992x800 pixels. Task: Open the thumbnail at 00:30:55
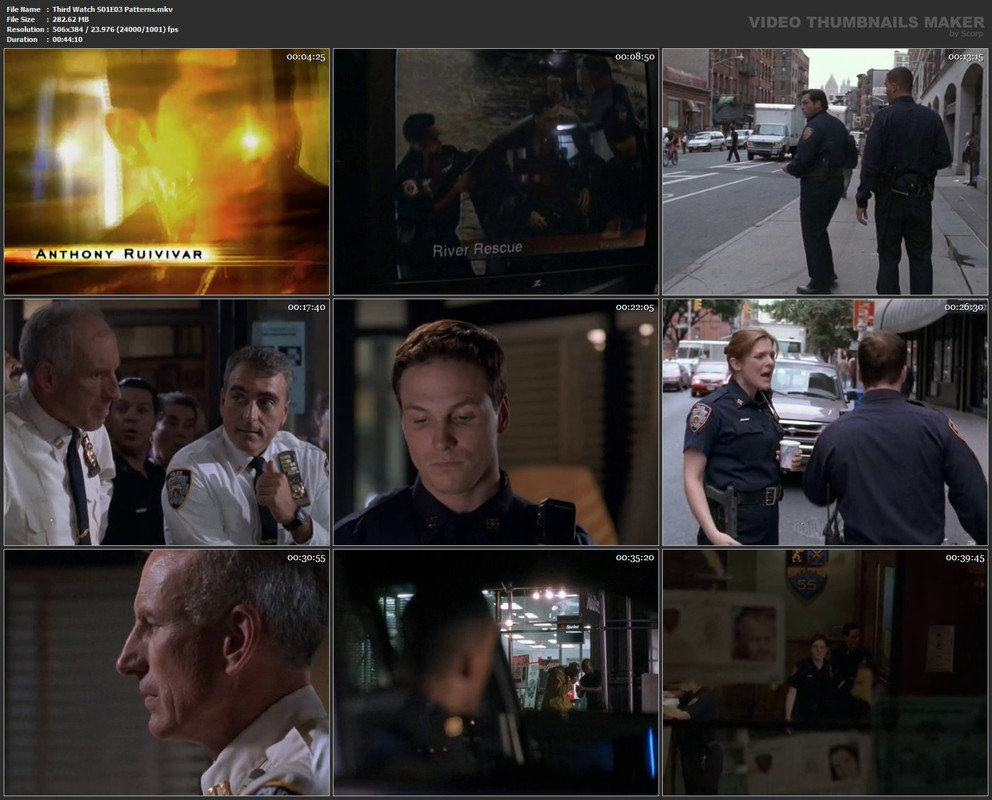(x=166, y=673)
